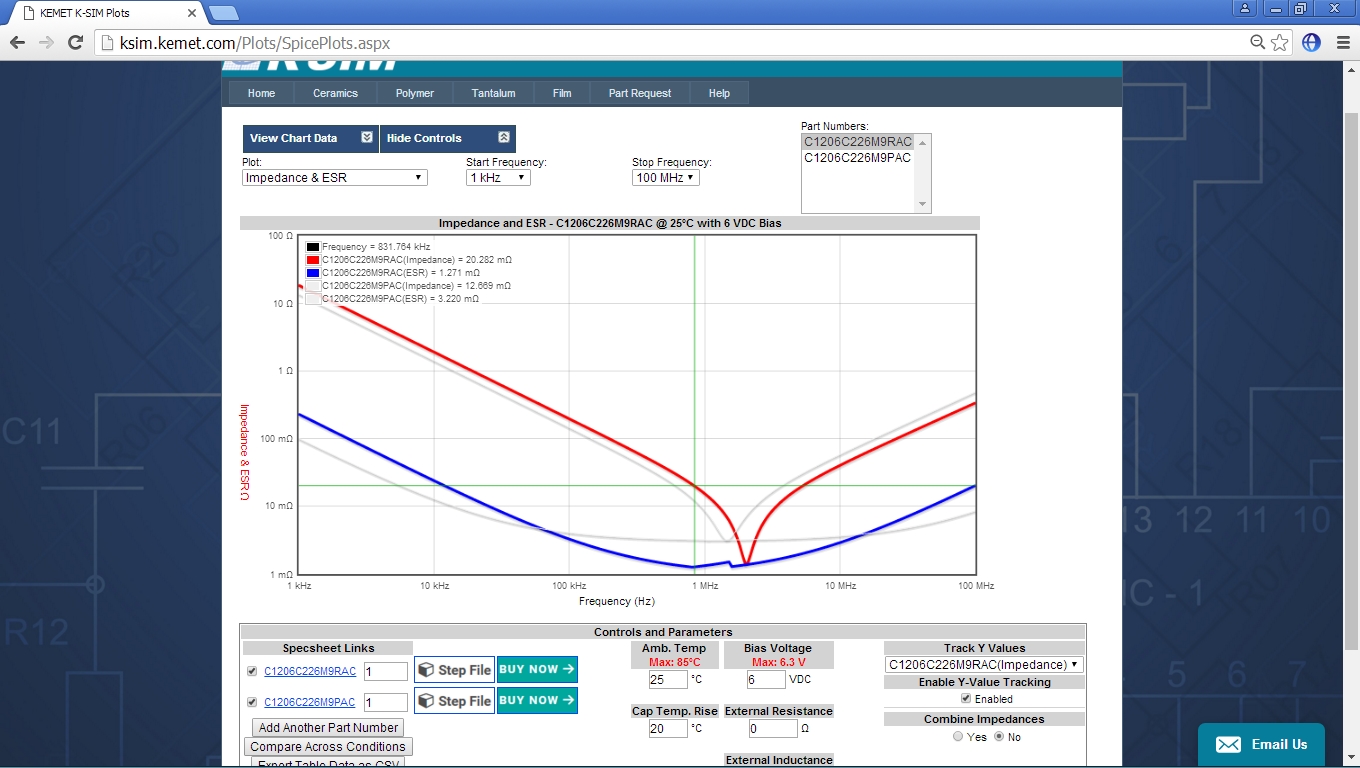Select C1206C226M9PAC in Part Numbers list
The height and width of the screenshot is (768, 1360).
tap(858, 157)
